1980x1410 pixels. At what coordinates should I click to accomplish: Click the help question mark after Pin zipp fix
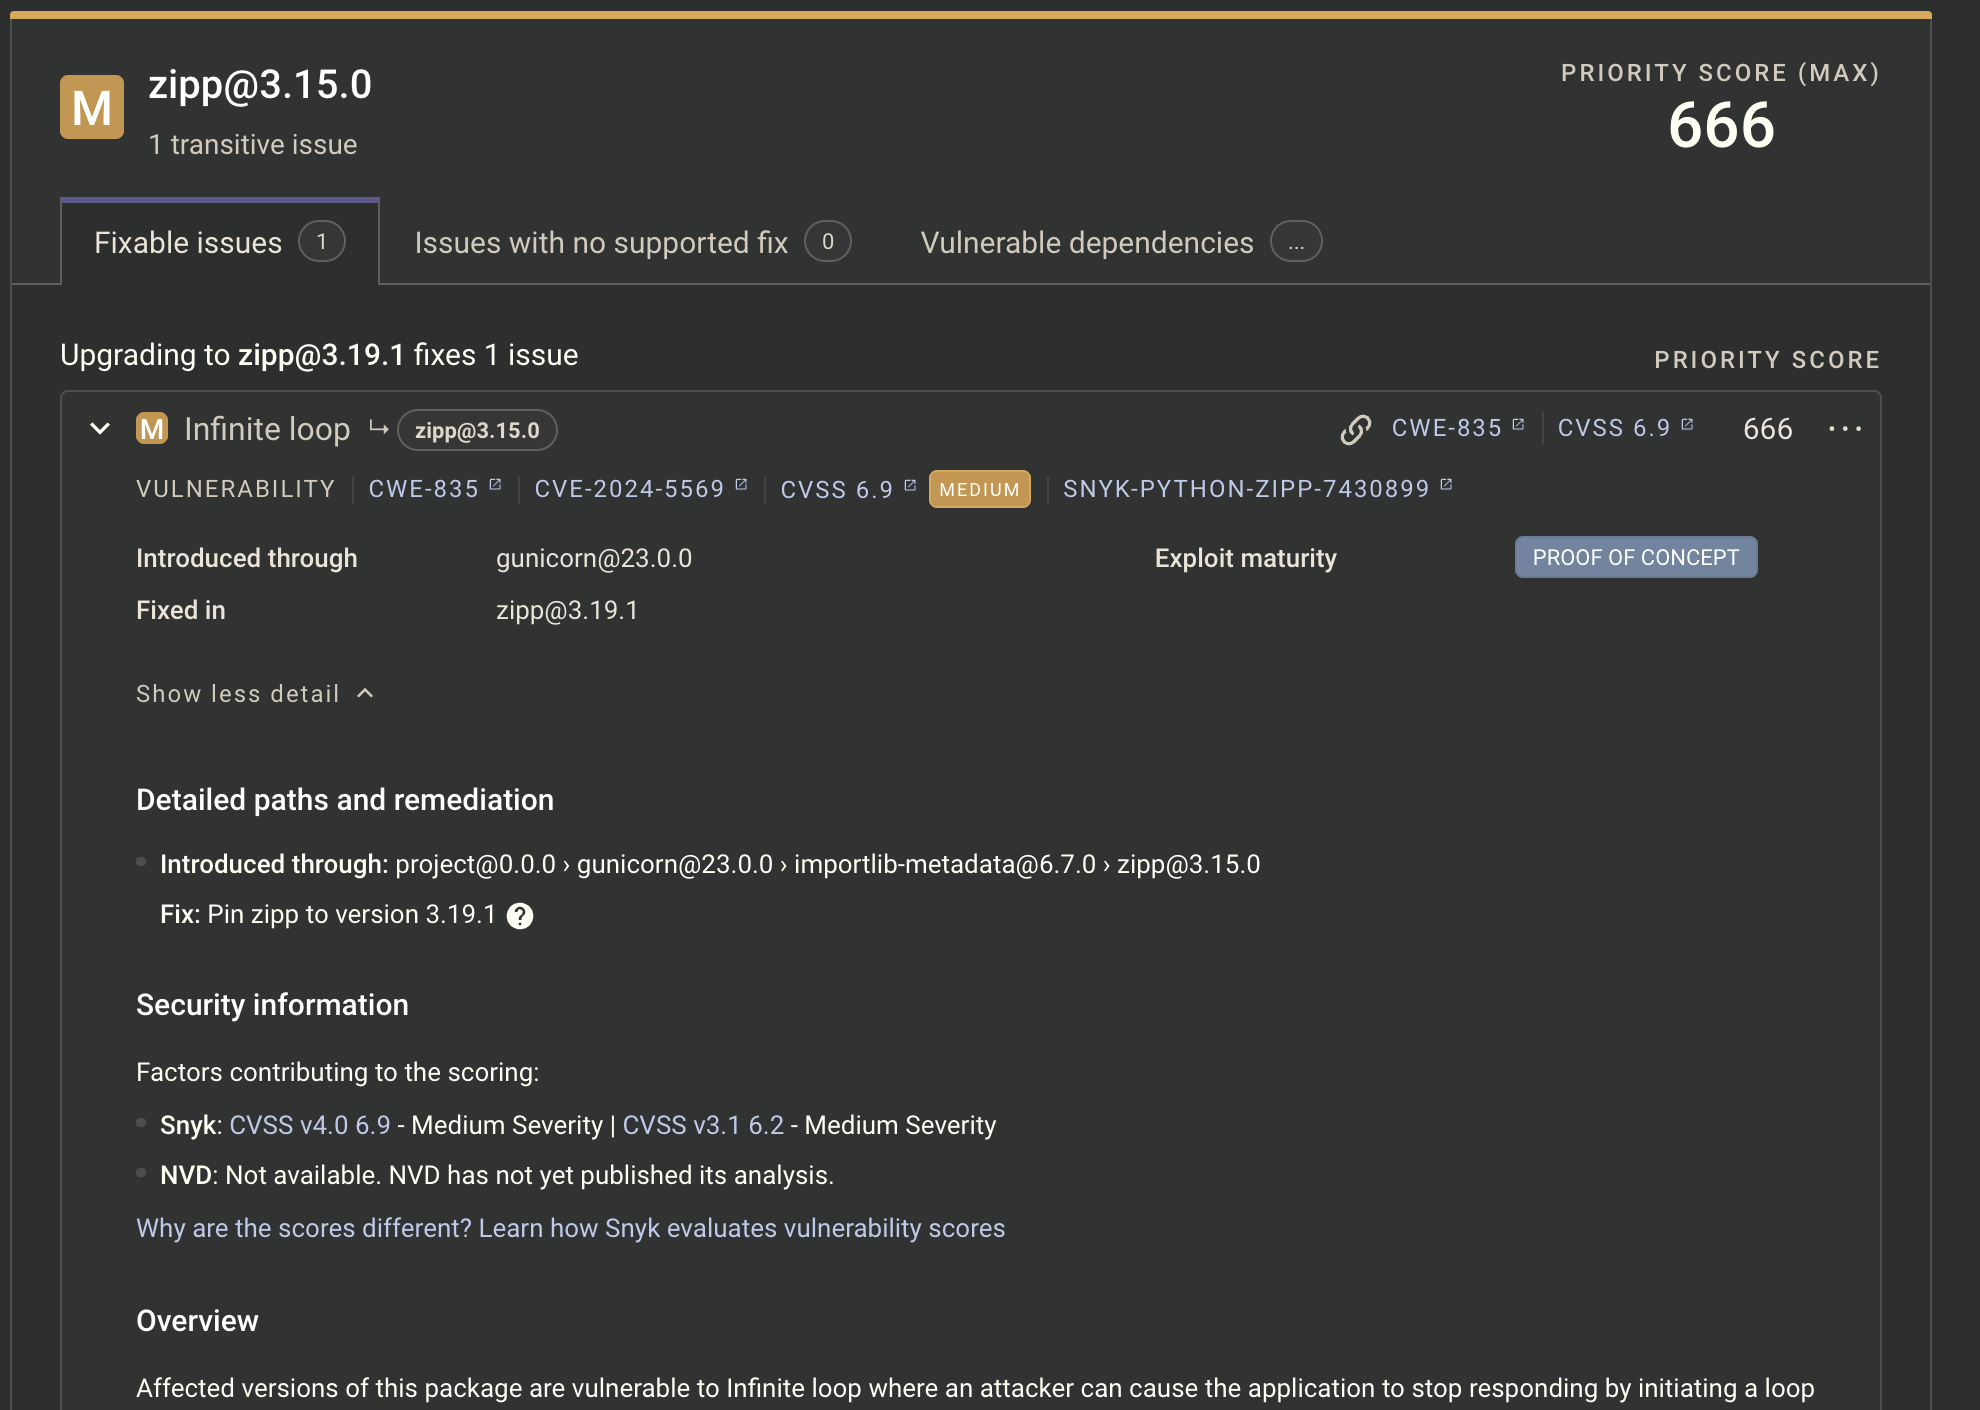coord(520,916)
